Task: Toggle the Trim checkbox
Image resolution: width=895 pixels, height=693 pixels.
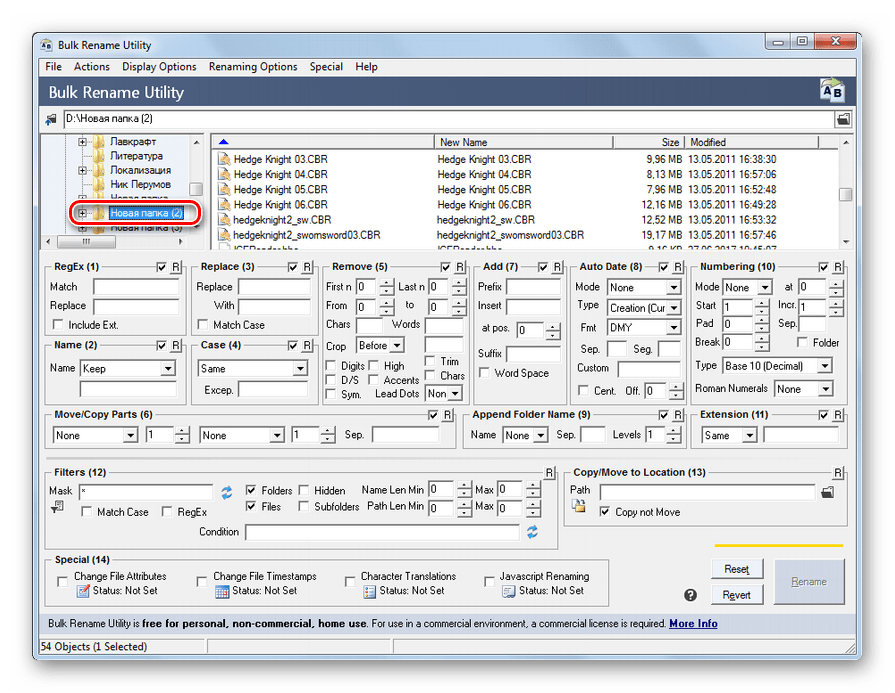Action: click(x=430, y=361)
